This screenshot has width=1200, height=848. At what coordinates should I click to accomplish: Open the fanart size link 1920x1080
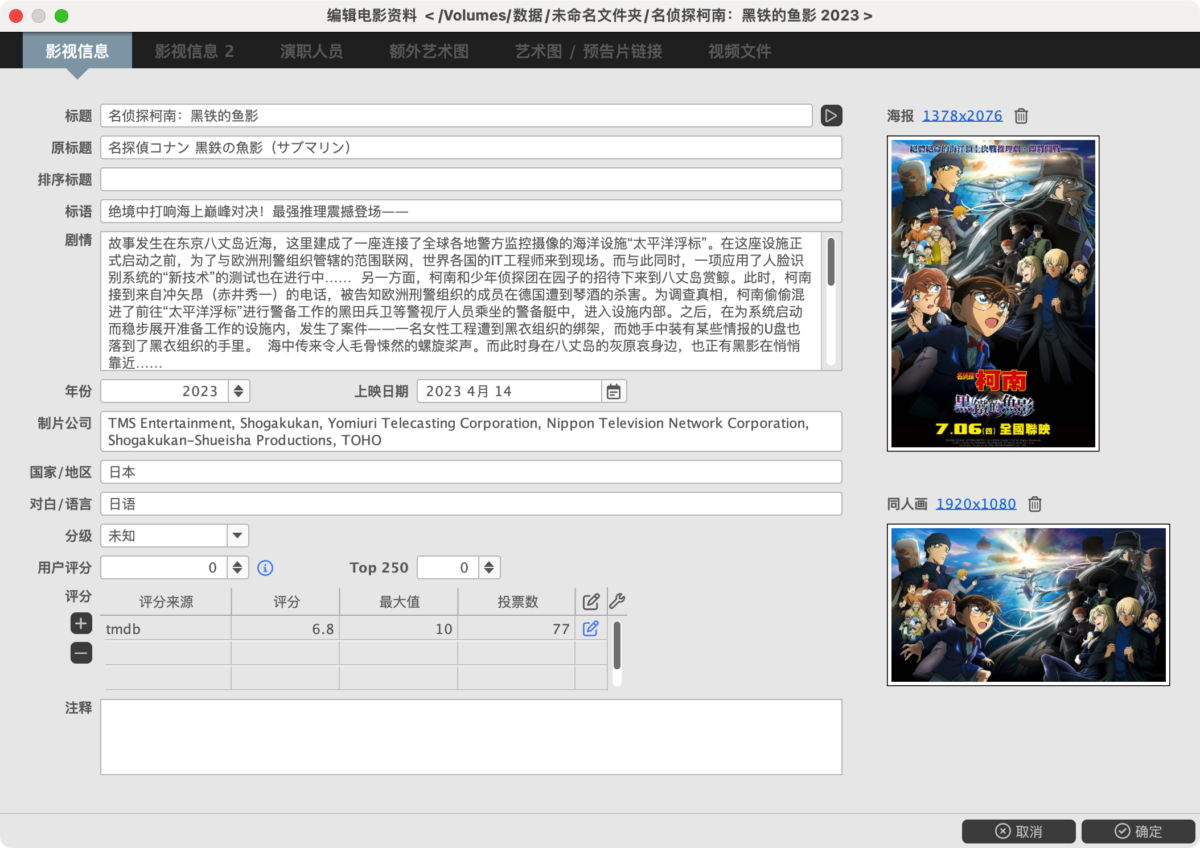[x=976, y=504]
